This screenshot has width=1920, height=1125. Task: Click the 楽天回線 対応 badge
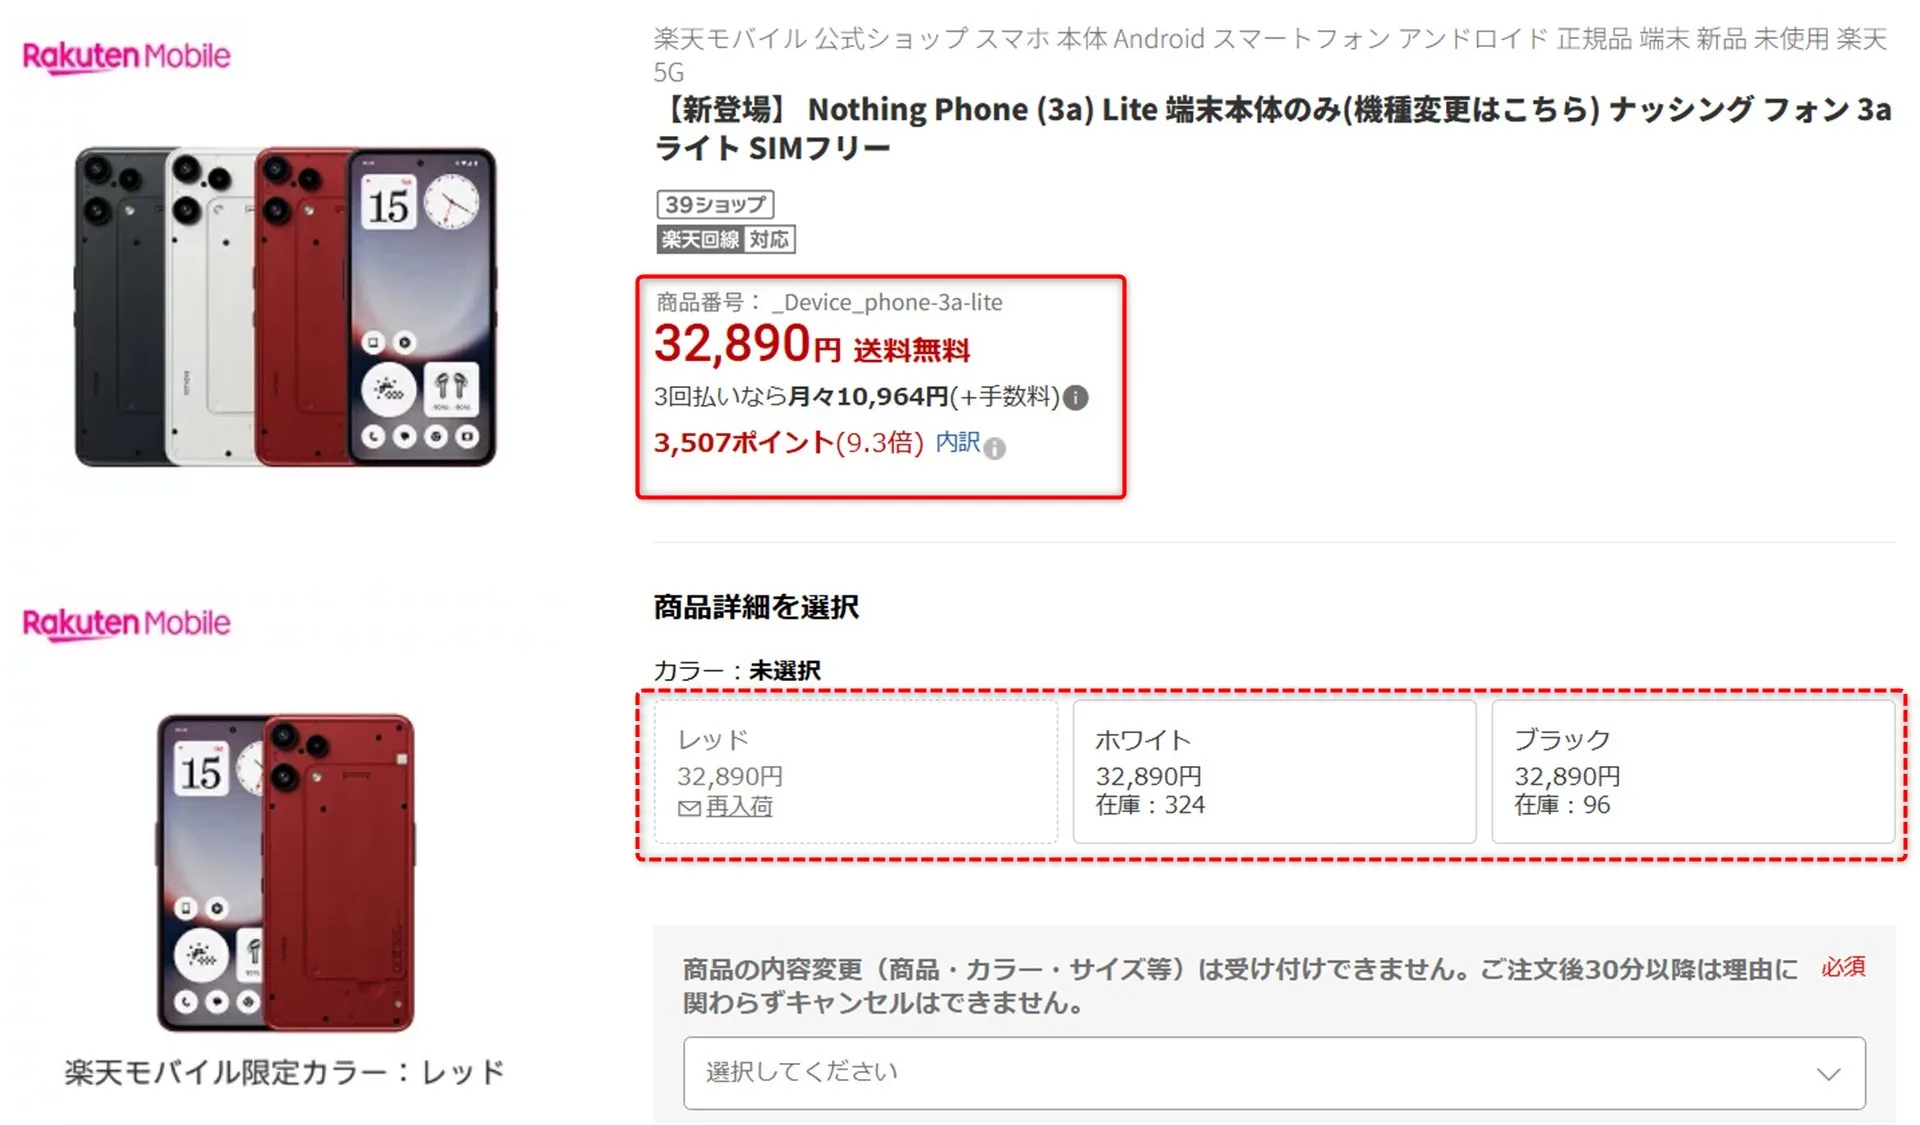(726, 240)
